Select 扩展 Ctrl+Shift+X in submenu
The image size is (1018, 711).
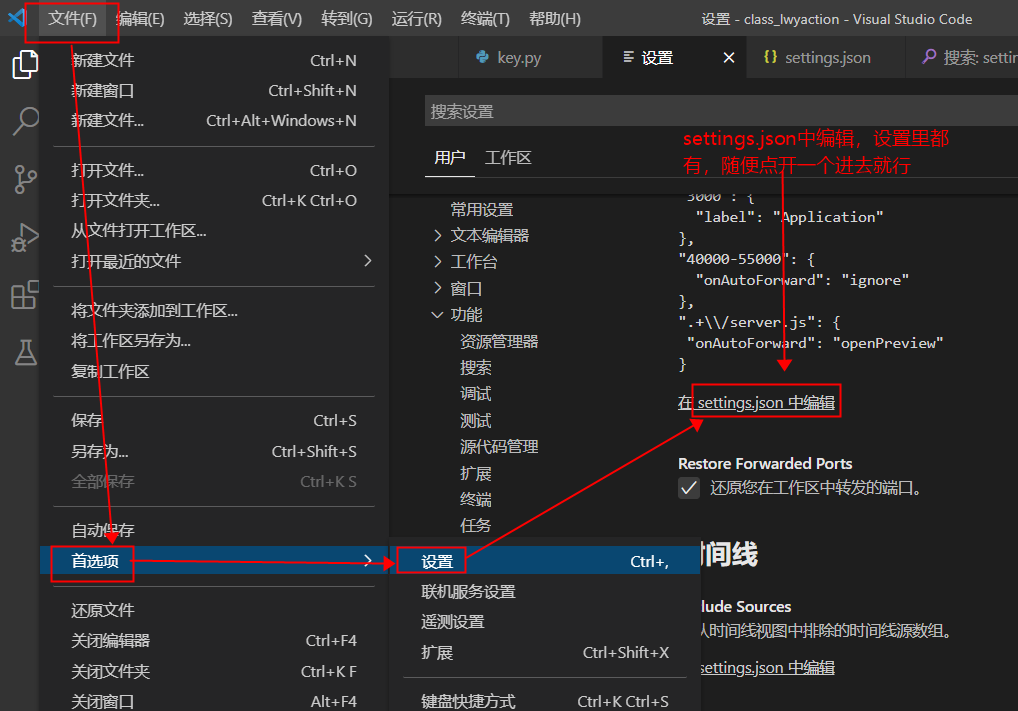545,652
